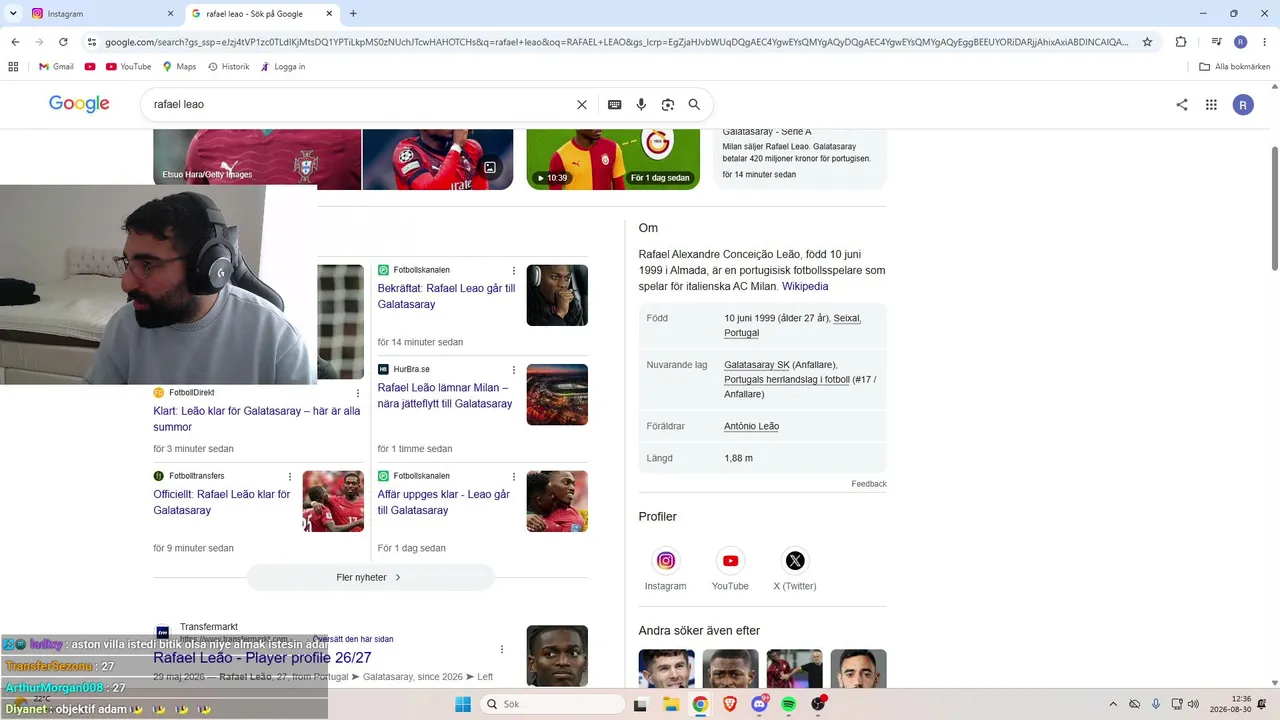Show hidden system tray icons
The width and height of the screenshot is (1280, 720).
(x=1113, y=704)
